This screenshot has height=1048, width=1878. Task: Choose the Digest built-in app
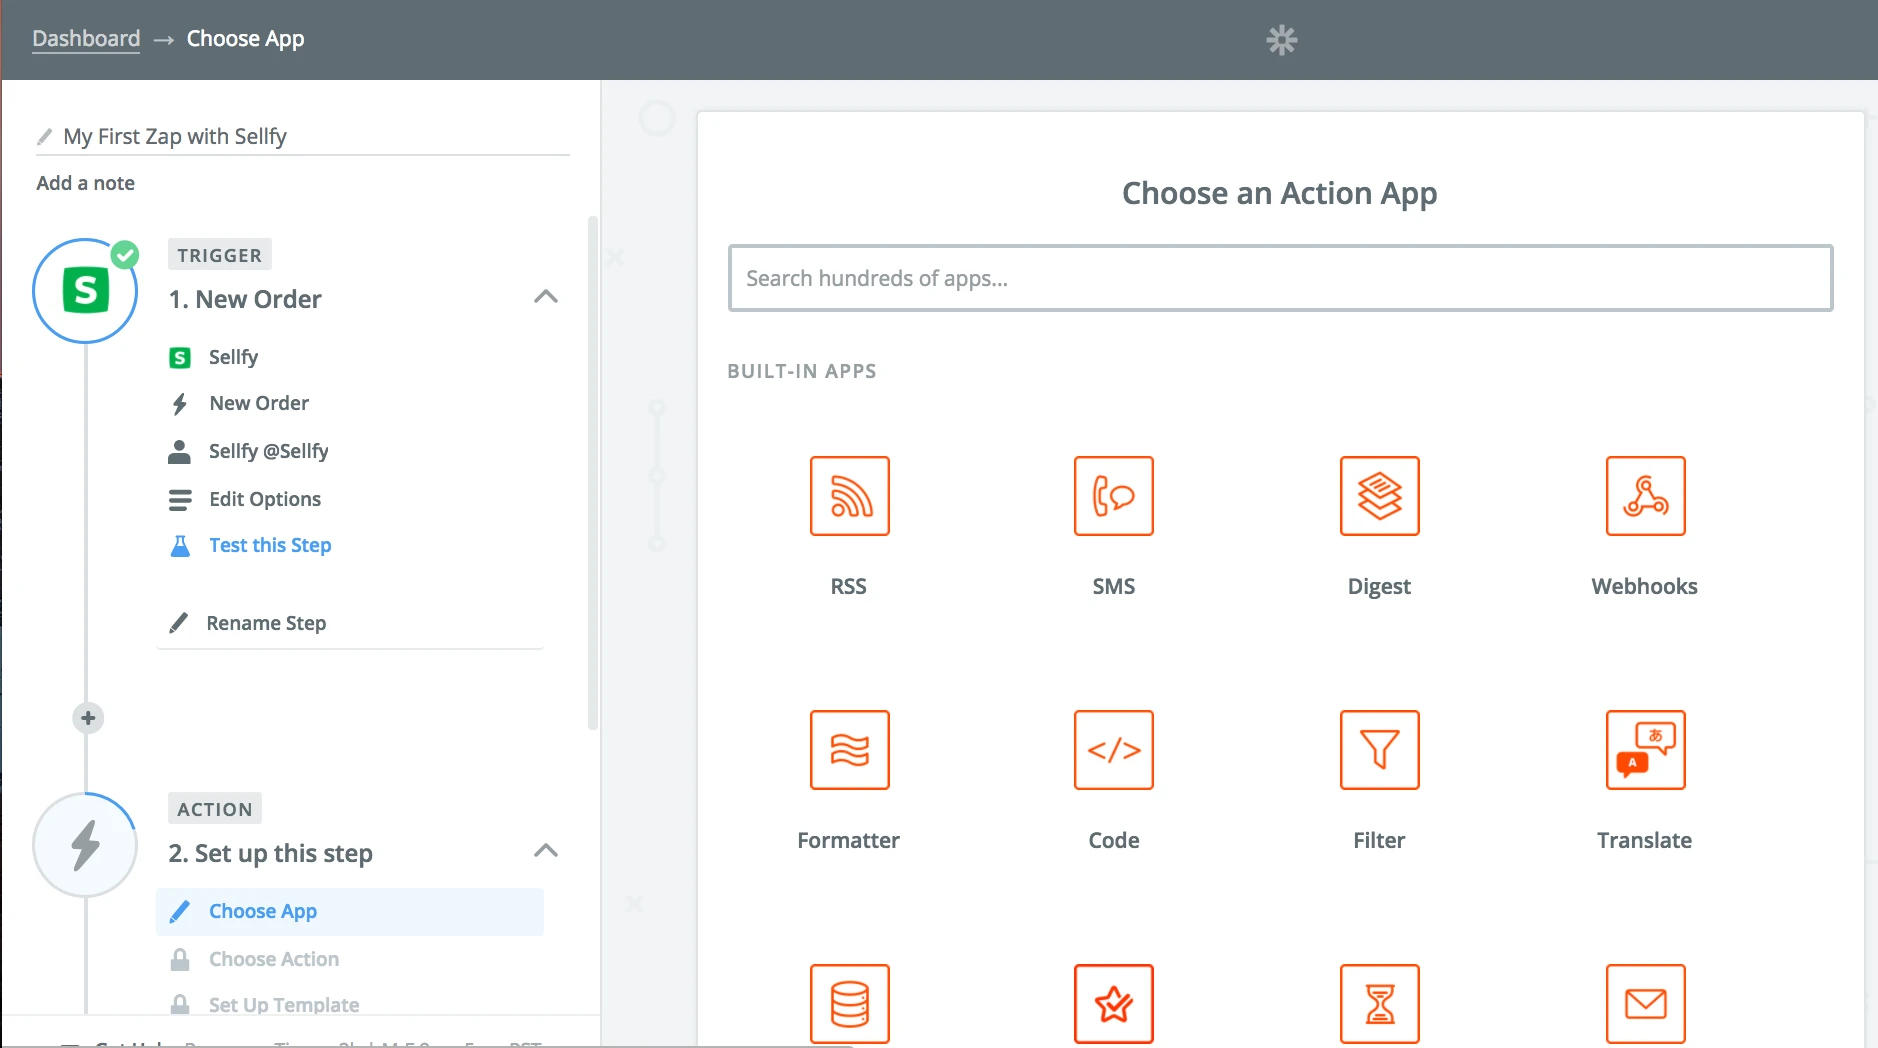[x=1379, y=496]
